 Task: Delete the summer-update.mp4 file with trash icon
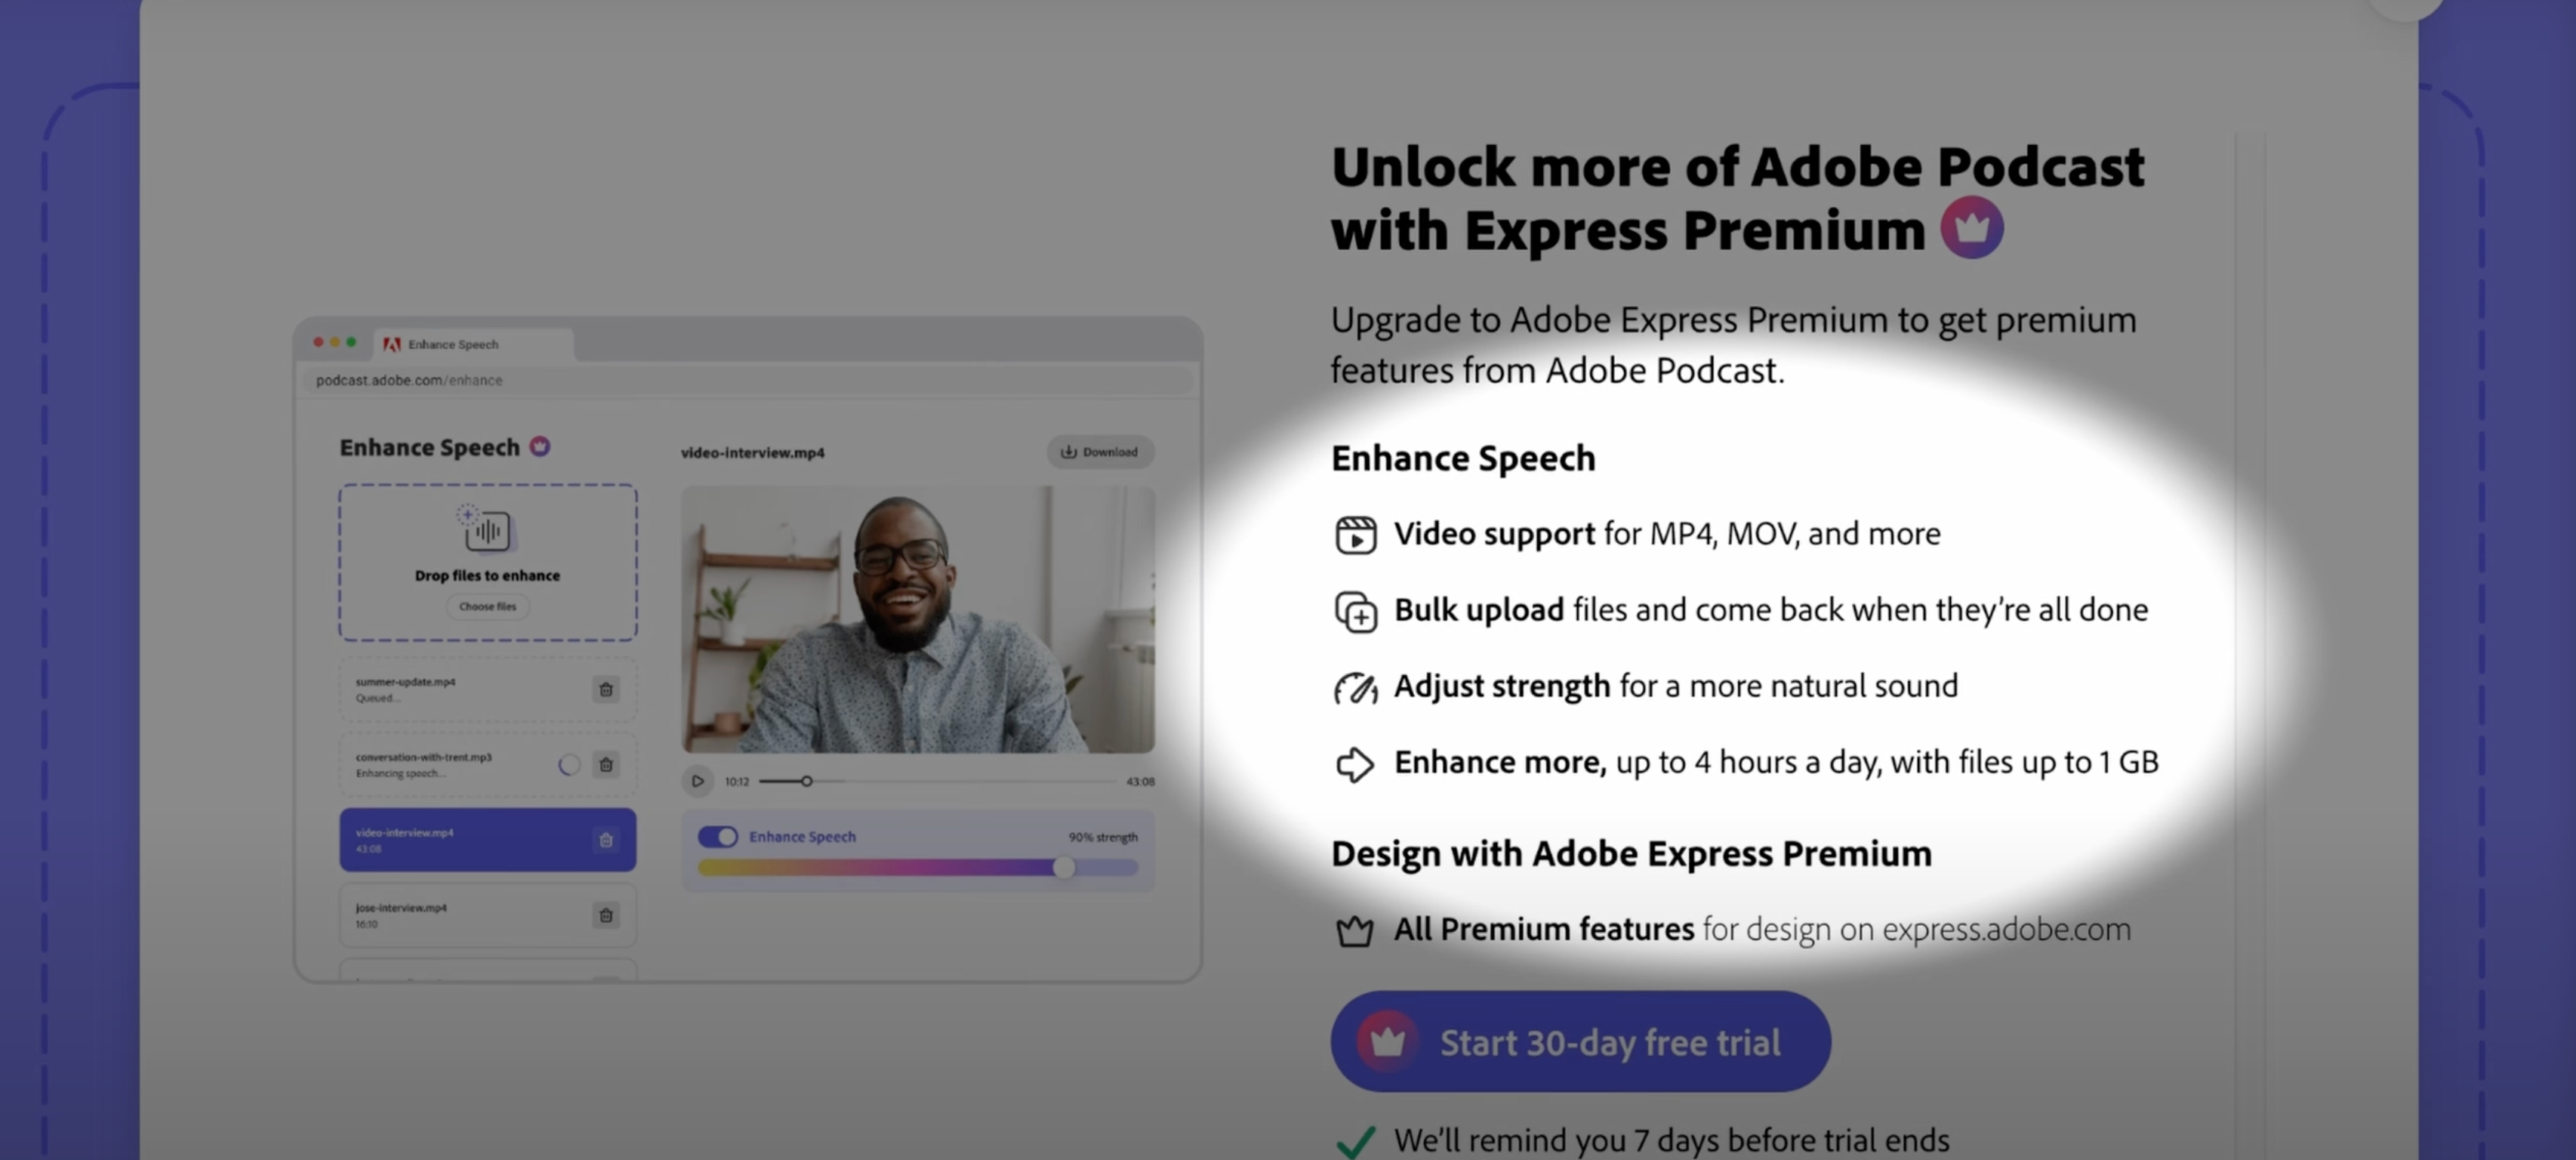pos(605,689)
